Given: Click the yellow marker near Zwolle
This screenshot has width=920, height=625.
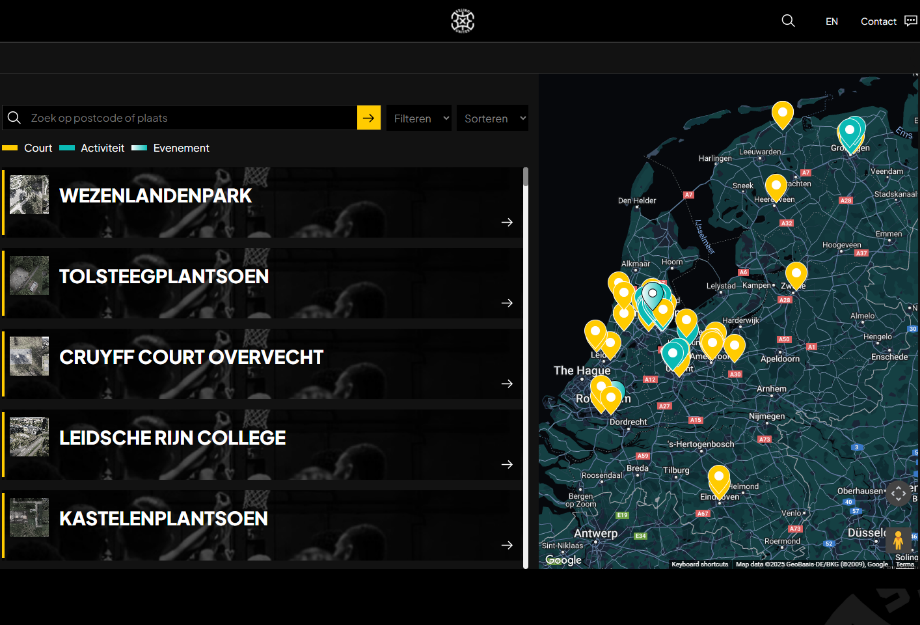Looking at the screenshot, I should (x=796, y=273).
